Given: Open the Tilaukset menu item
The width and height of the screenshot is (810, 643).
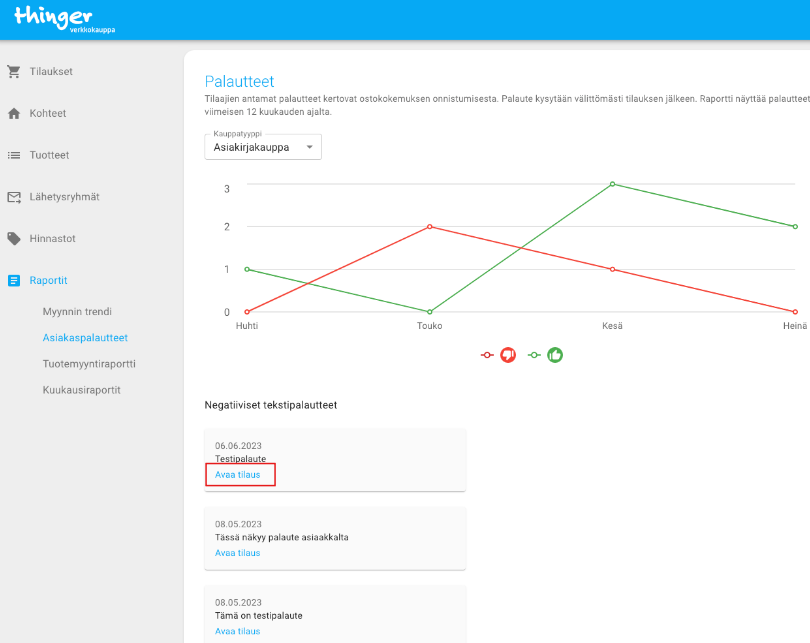Looking at the screenshot, I should pos(51,71).
